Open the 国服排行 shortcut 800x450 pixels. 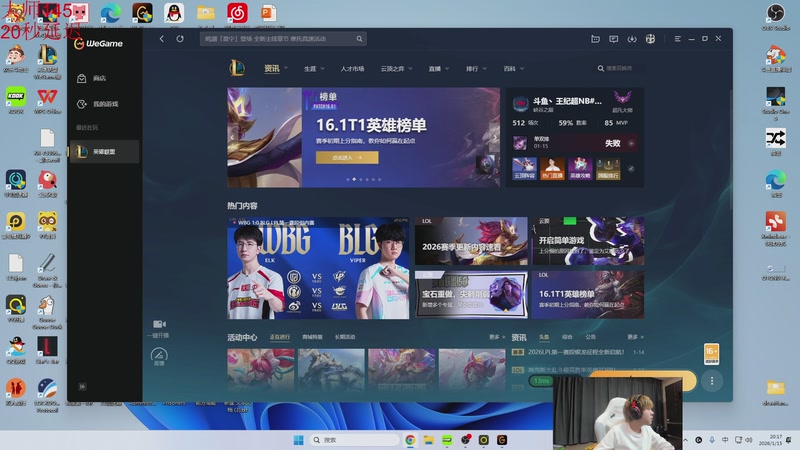(608, 168)
